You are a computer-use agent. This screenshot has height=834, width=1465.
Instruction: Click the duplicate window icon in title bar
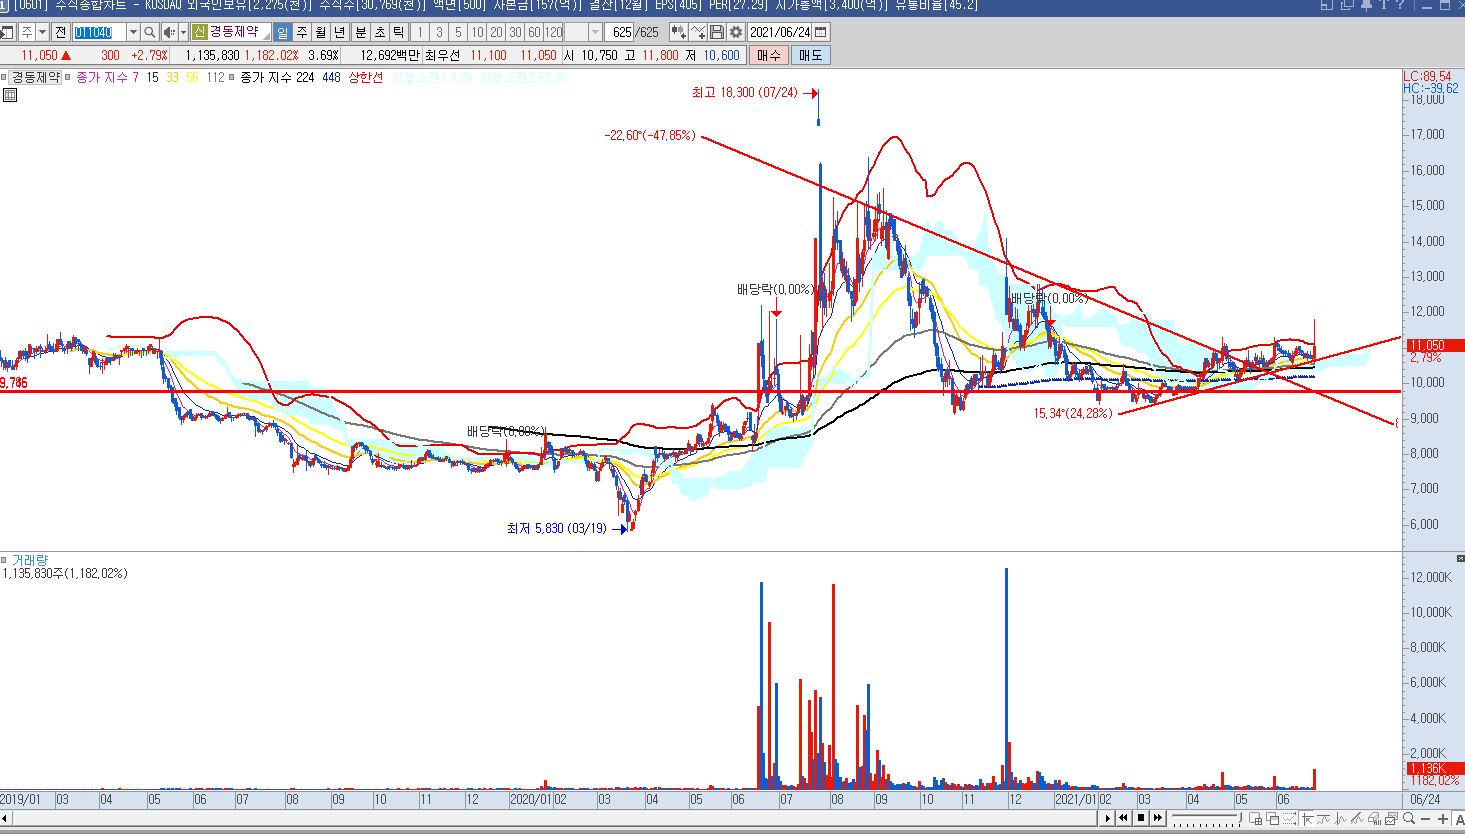(1347, 5)
